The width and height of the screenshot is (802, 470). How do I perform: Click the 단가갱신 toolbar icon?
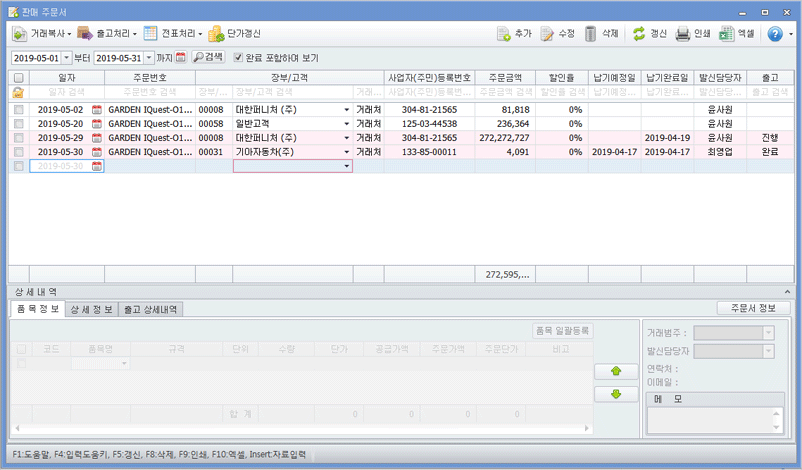216,33
